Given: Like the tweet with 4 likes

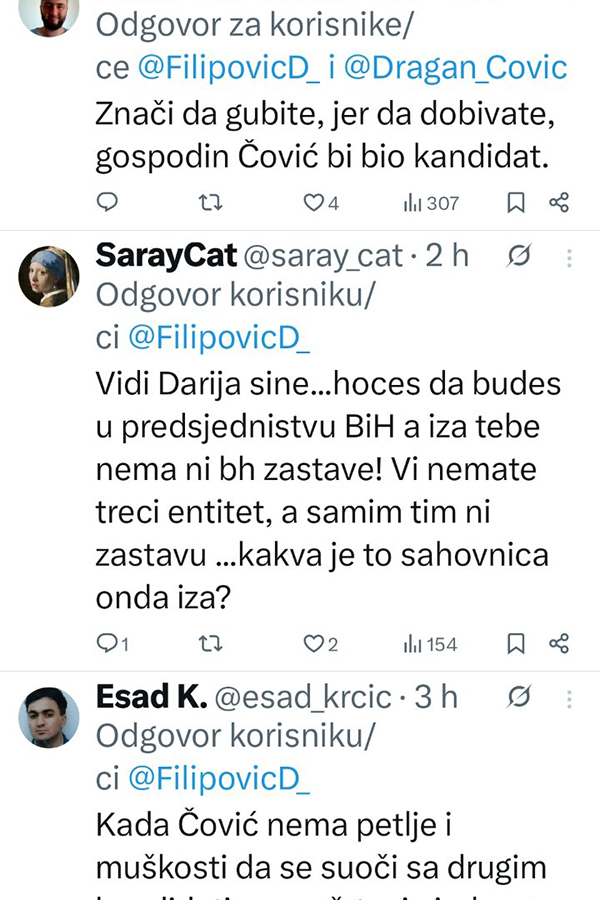Looking at the screenshot, I should (x=314, y=203).
